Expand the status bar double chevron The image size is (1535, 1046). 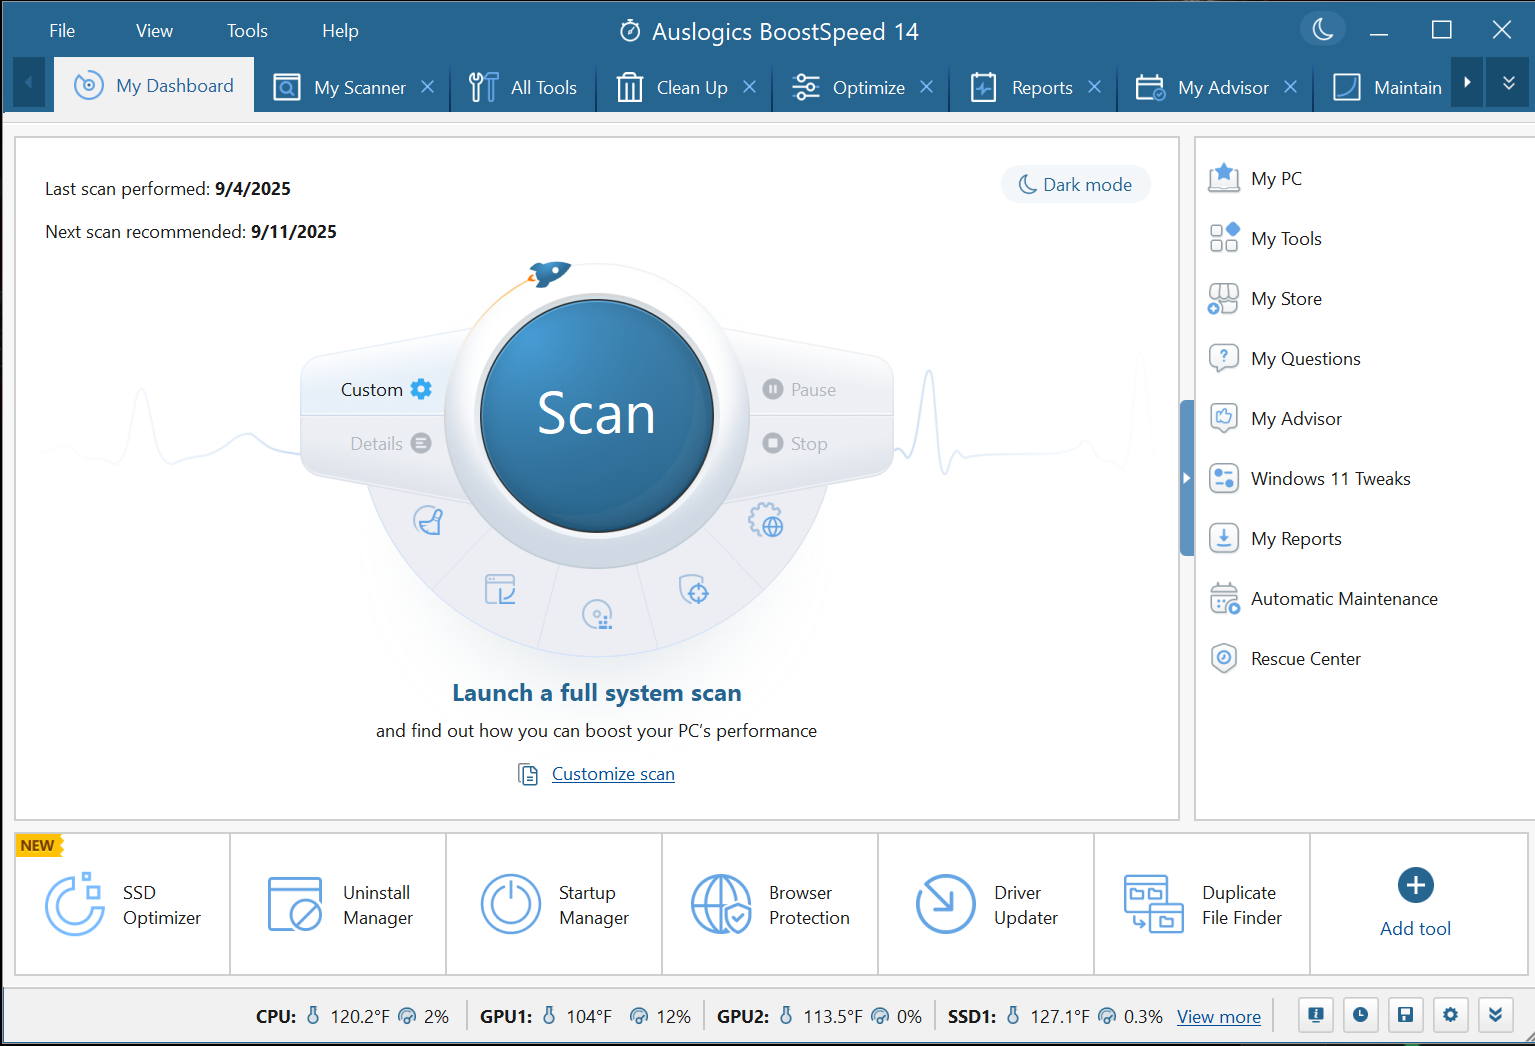[x=1495, y=1015]
